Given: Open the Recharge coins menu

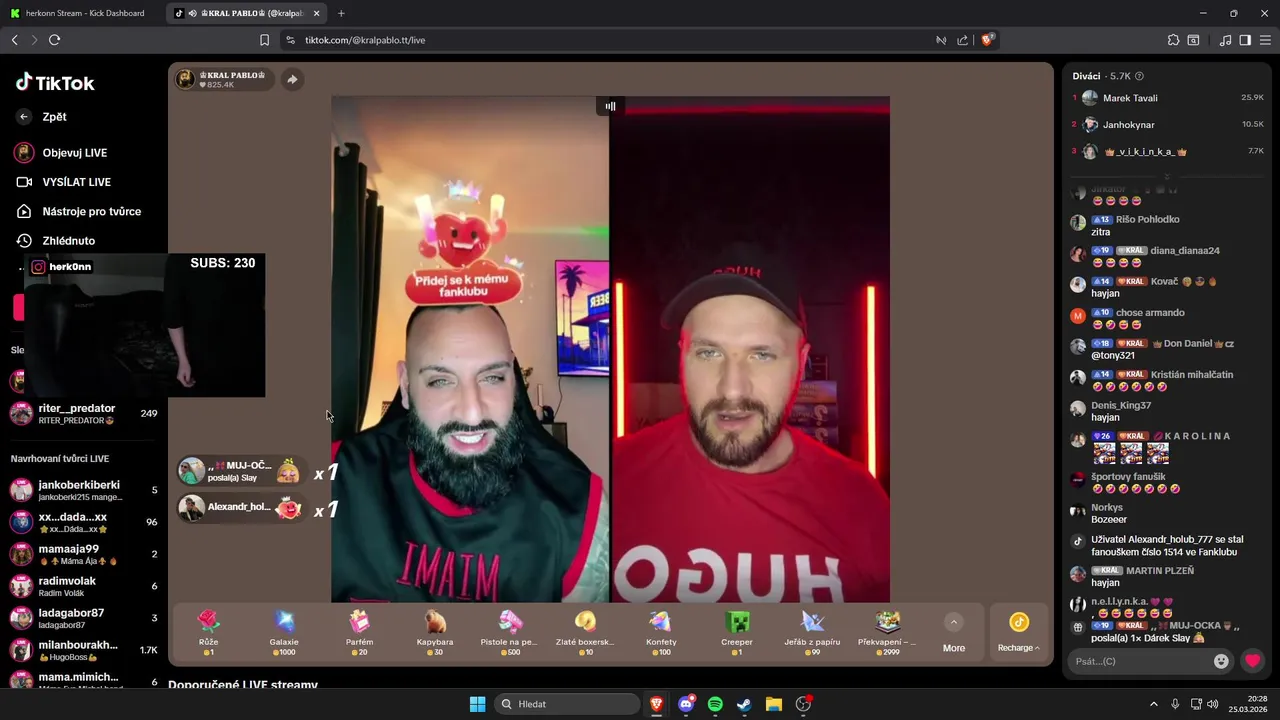Looking at the screenshot, I should click(x=1018, y=633).
